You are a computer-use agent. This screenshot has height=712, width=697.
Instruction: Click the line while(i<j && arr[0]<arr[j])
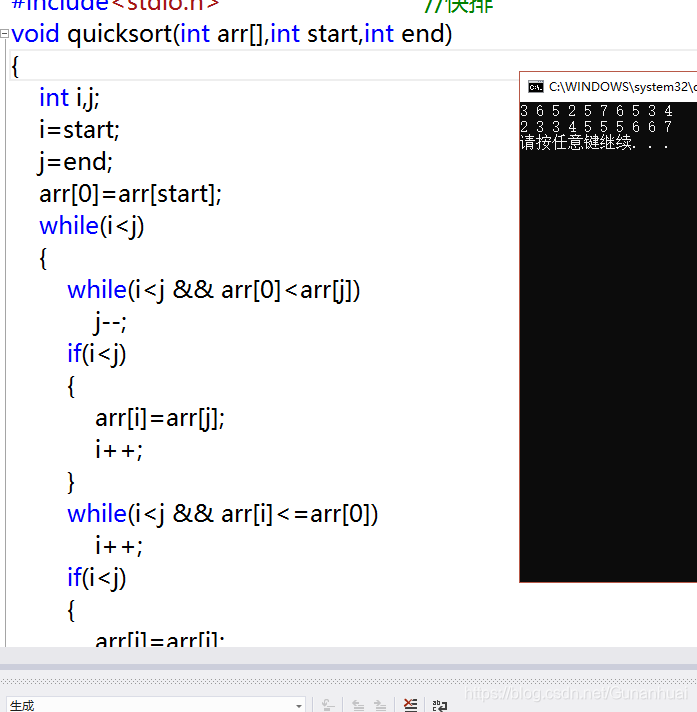(x=213, y=290)
